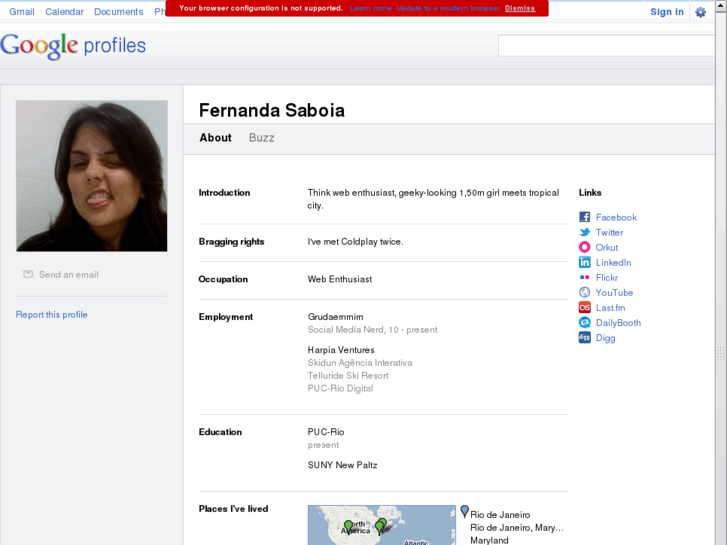Click I've met Coldplay twice text
The height and width of the screenshot is (545, 727).
click(x=355, y=242)
